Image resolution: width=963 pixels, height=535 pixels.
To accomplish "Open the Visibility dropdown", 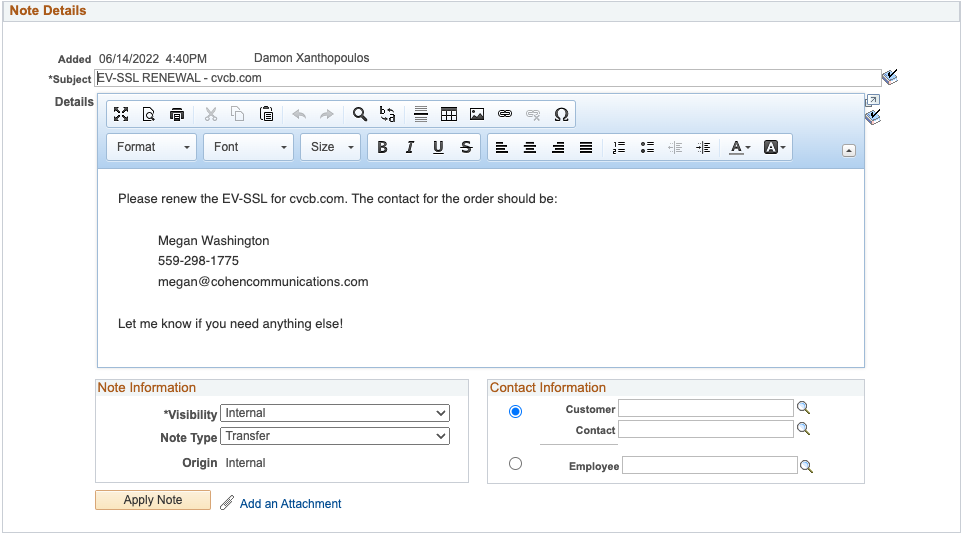I will [x=334, y=413].
